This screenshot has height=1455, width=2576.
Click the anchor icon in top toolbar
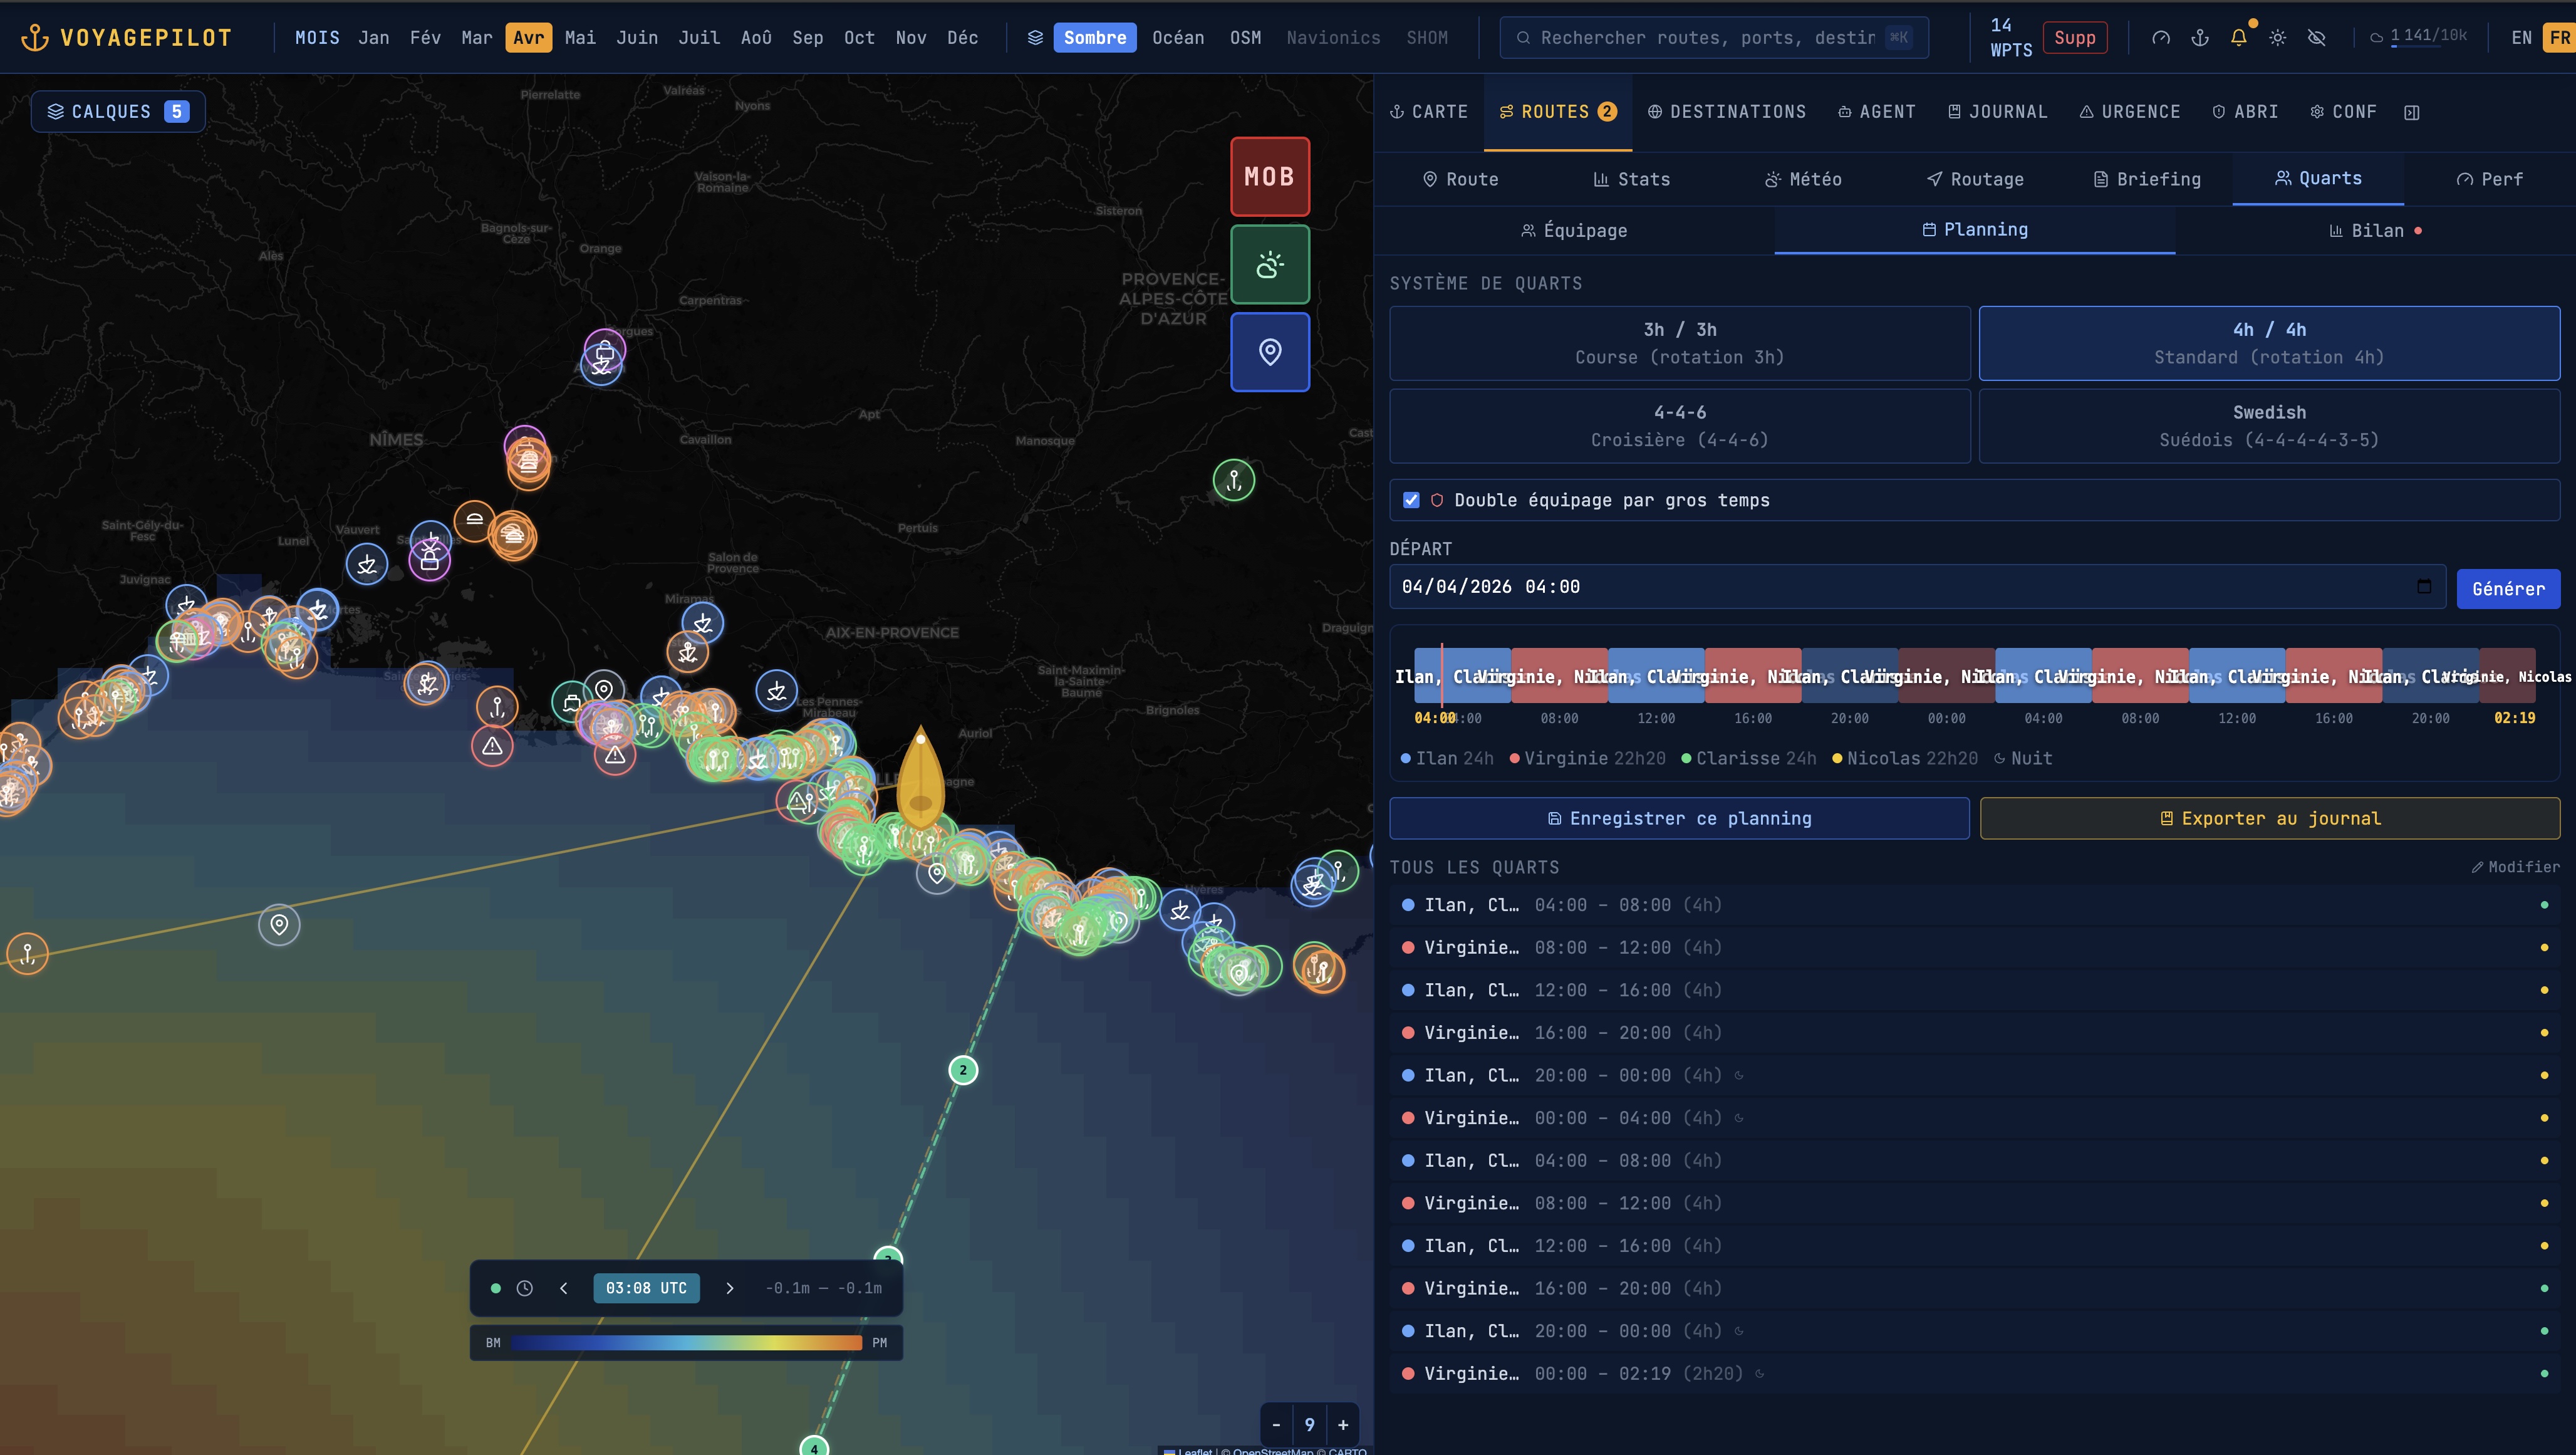(x=2199, y=38)
